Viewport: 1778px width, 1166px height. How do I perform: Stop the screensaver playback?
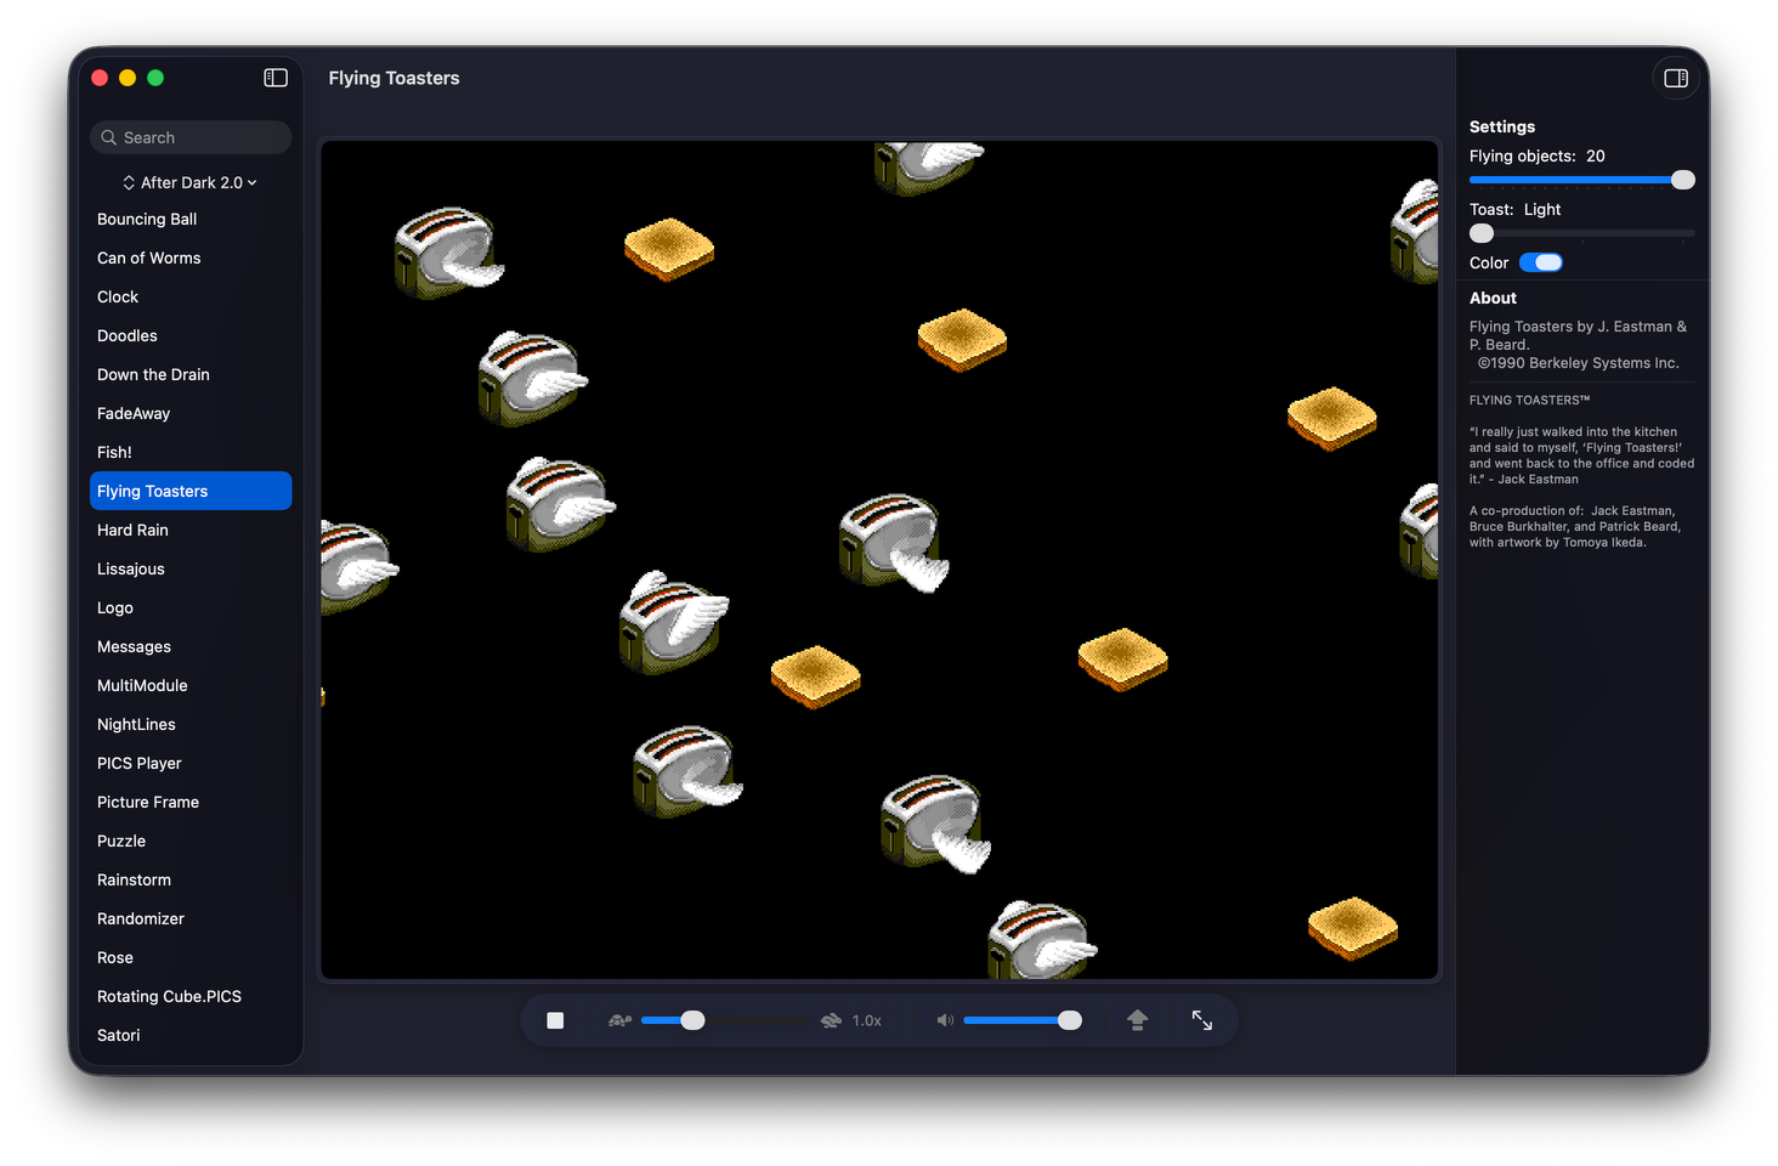pos(555,1020)
